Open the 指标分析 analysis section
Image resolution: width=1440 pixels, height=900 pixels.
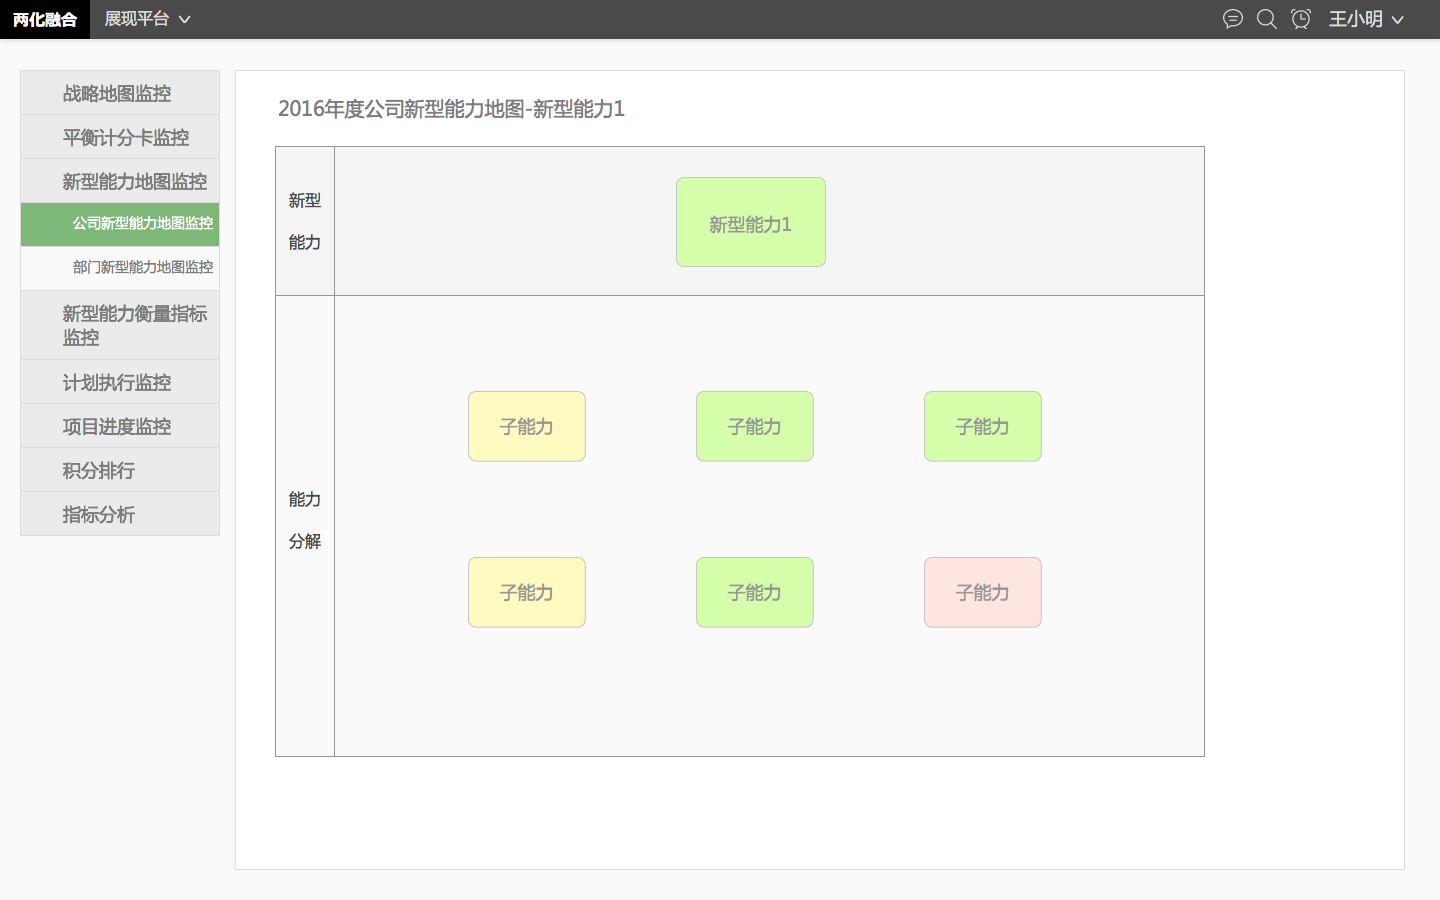pos(97,513)
